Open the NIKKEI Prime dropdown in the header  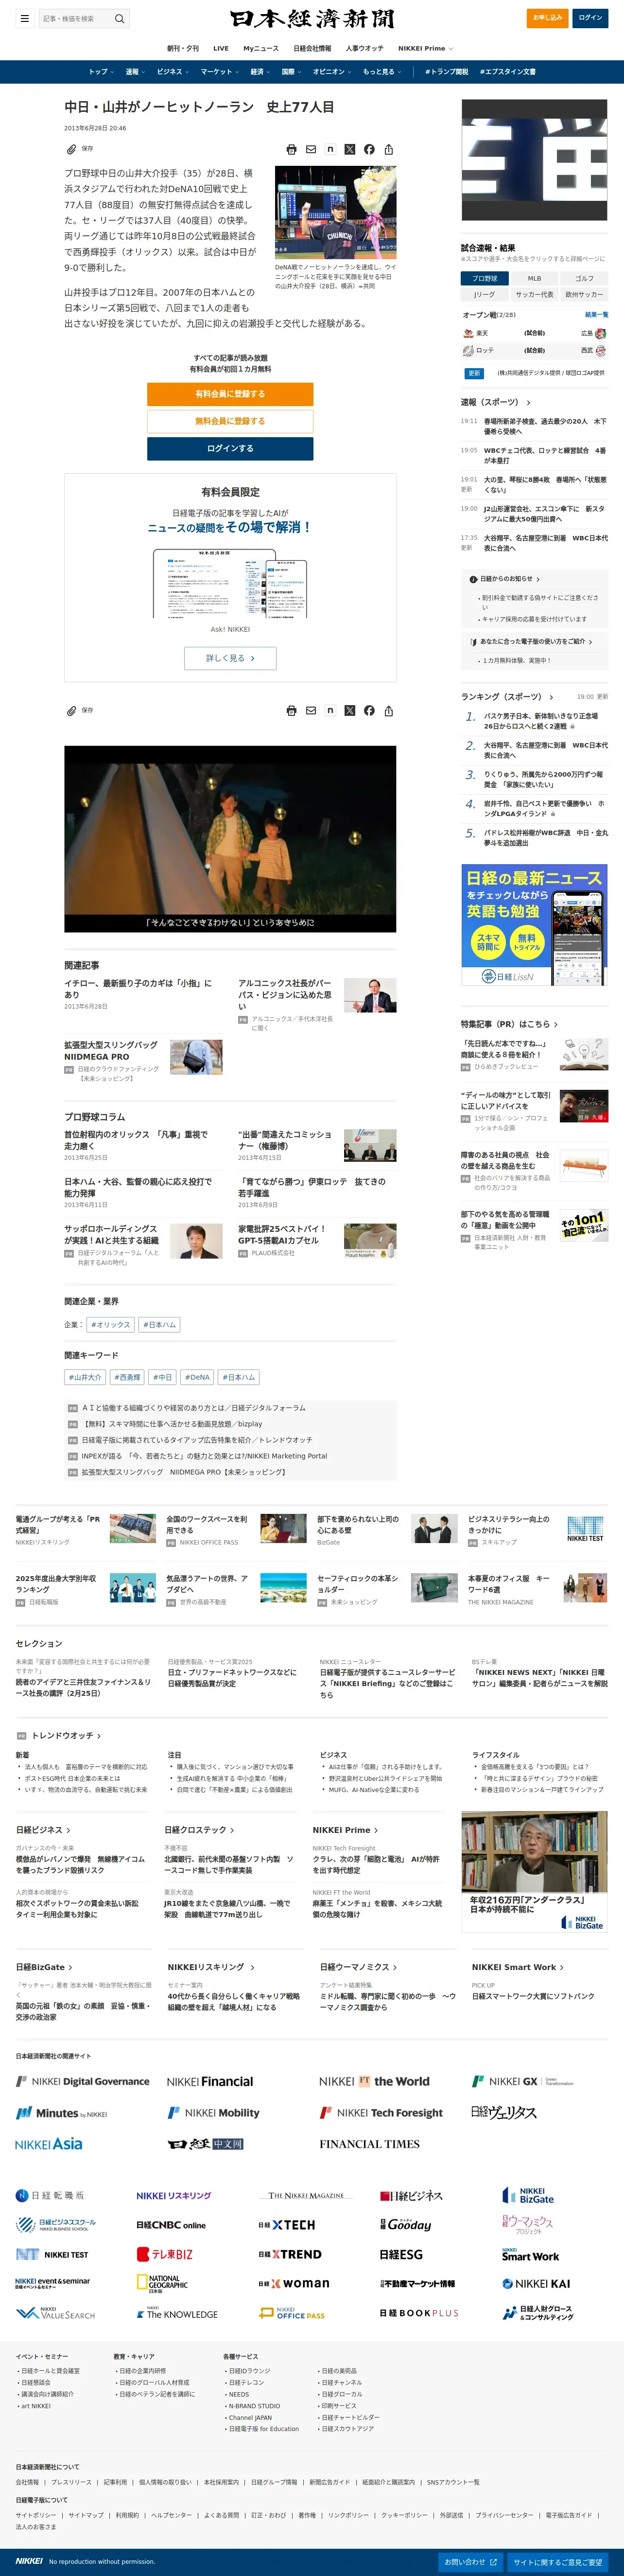point(426,48)
